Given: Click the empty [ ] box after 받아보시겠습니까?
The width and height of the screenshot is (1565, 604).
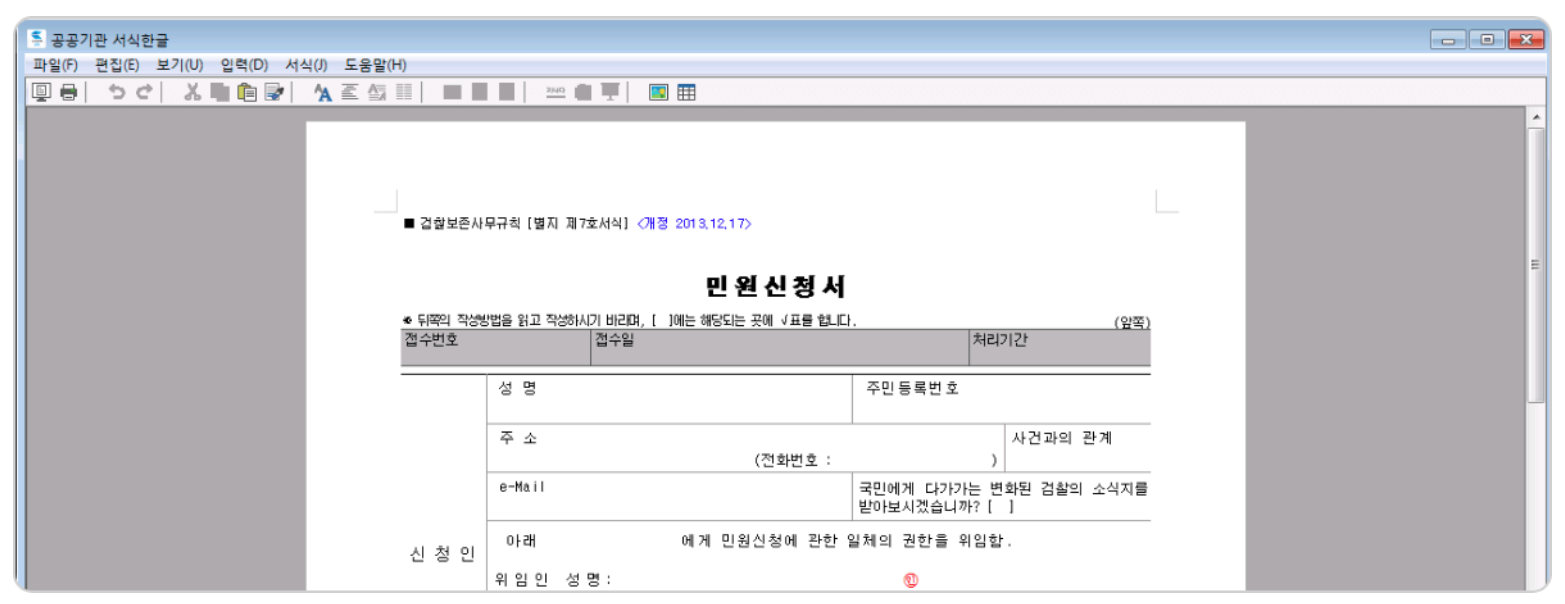Looking at the screenshot, I should (1000, 507).
